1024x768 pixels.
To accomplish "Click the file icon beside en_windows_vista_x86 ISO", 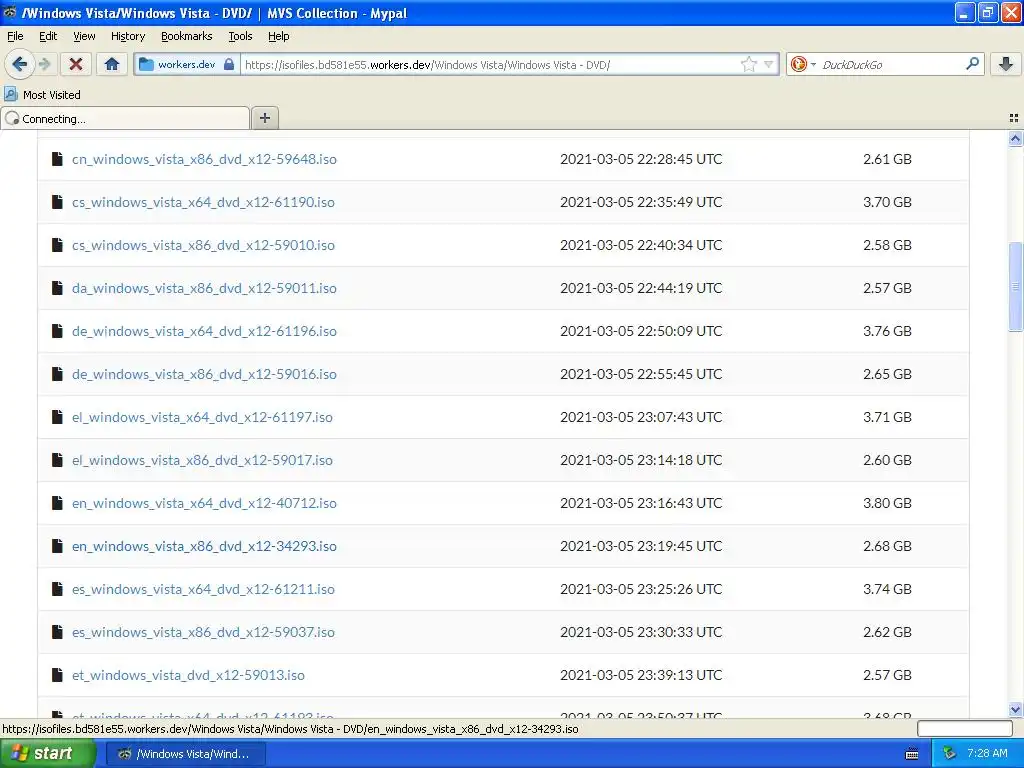I will pyautogui.click(x=57, y=546).
